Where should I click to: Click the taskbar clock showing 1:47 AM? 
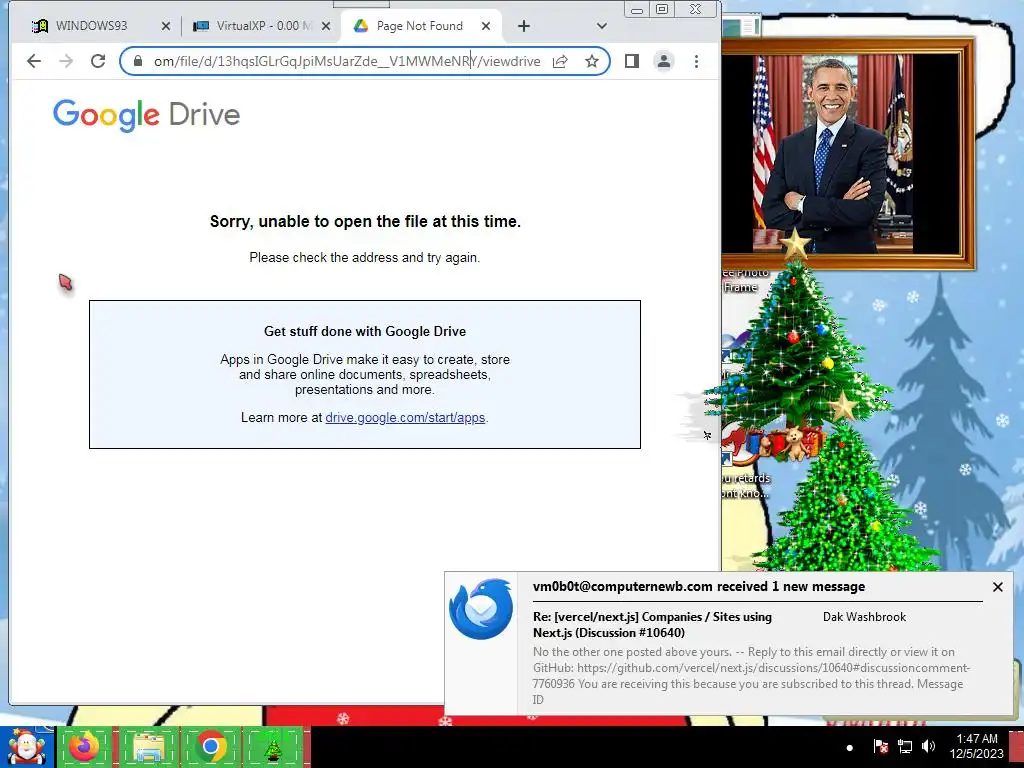click(976, 746)
